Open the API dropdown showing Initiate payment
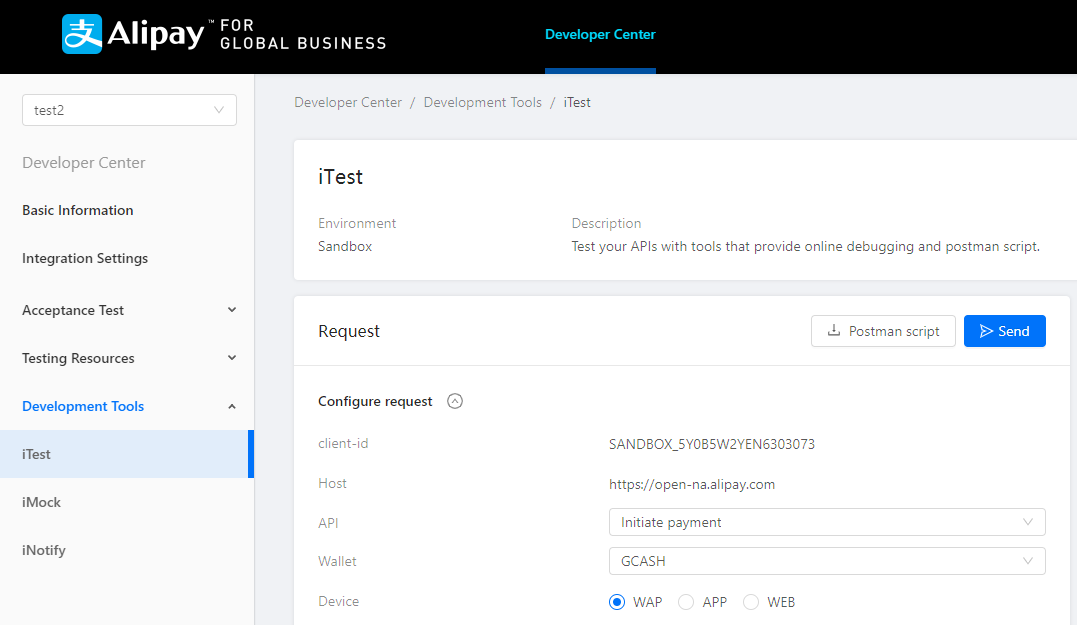The width and height of the screenshot is (1077, 625). 826,522
